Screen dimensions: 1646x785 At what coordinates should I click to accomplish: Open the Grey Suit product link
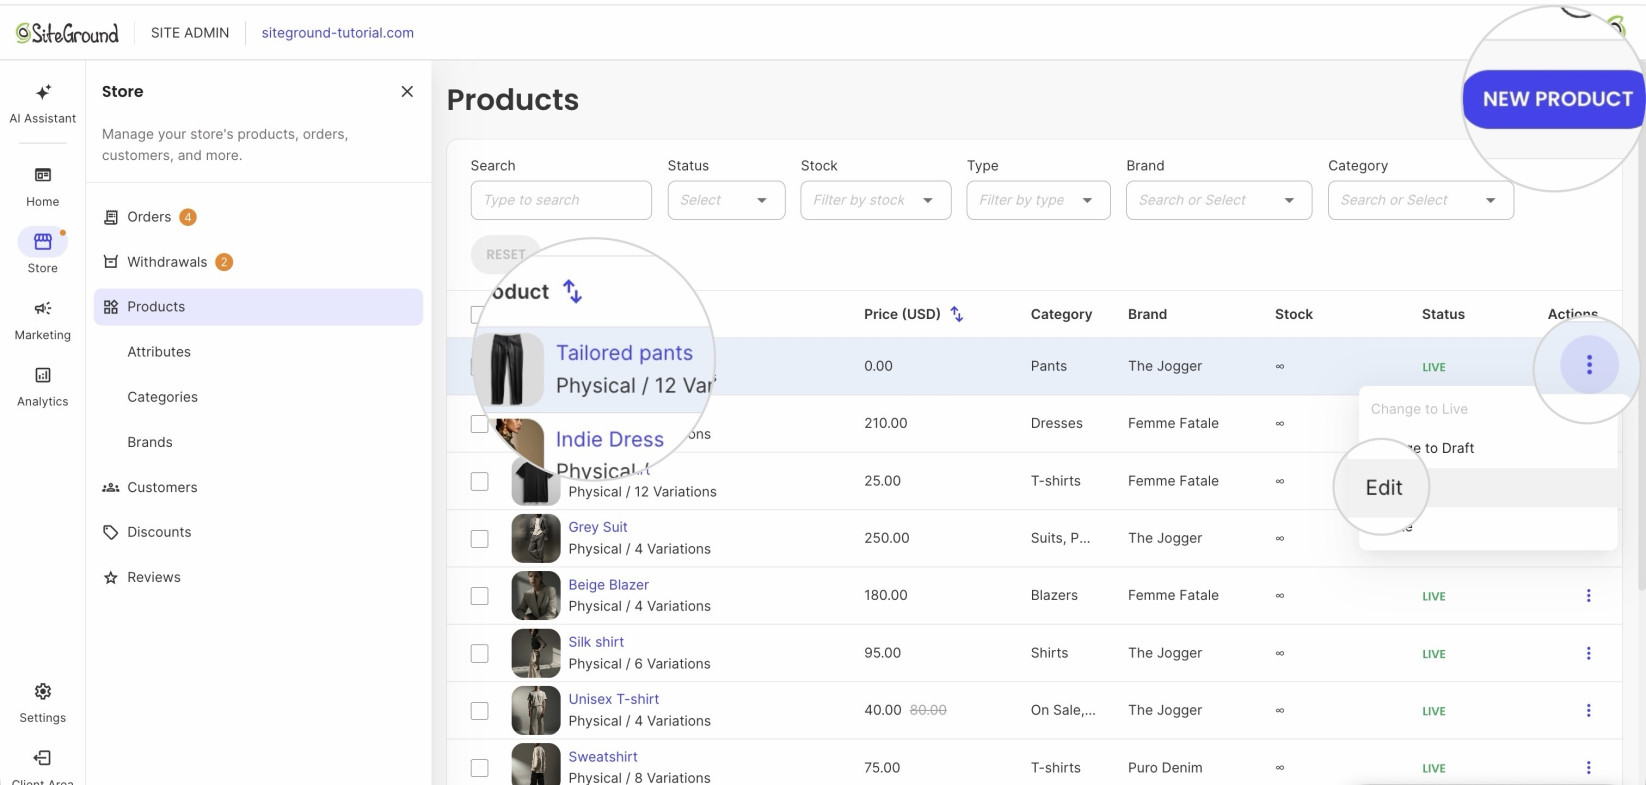598,527
